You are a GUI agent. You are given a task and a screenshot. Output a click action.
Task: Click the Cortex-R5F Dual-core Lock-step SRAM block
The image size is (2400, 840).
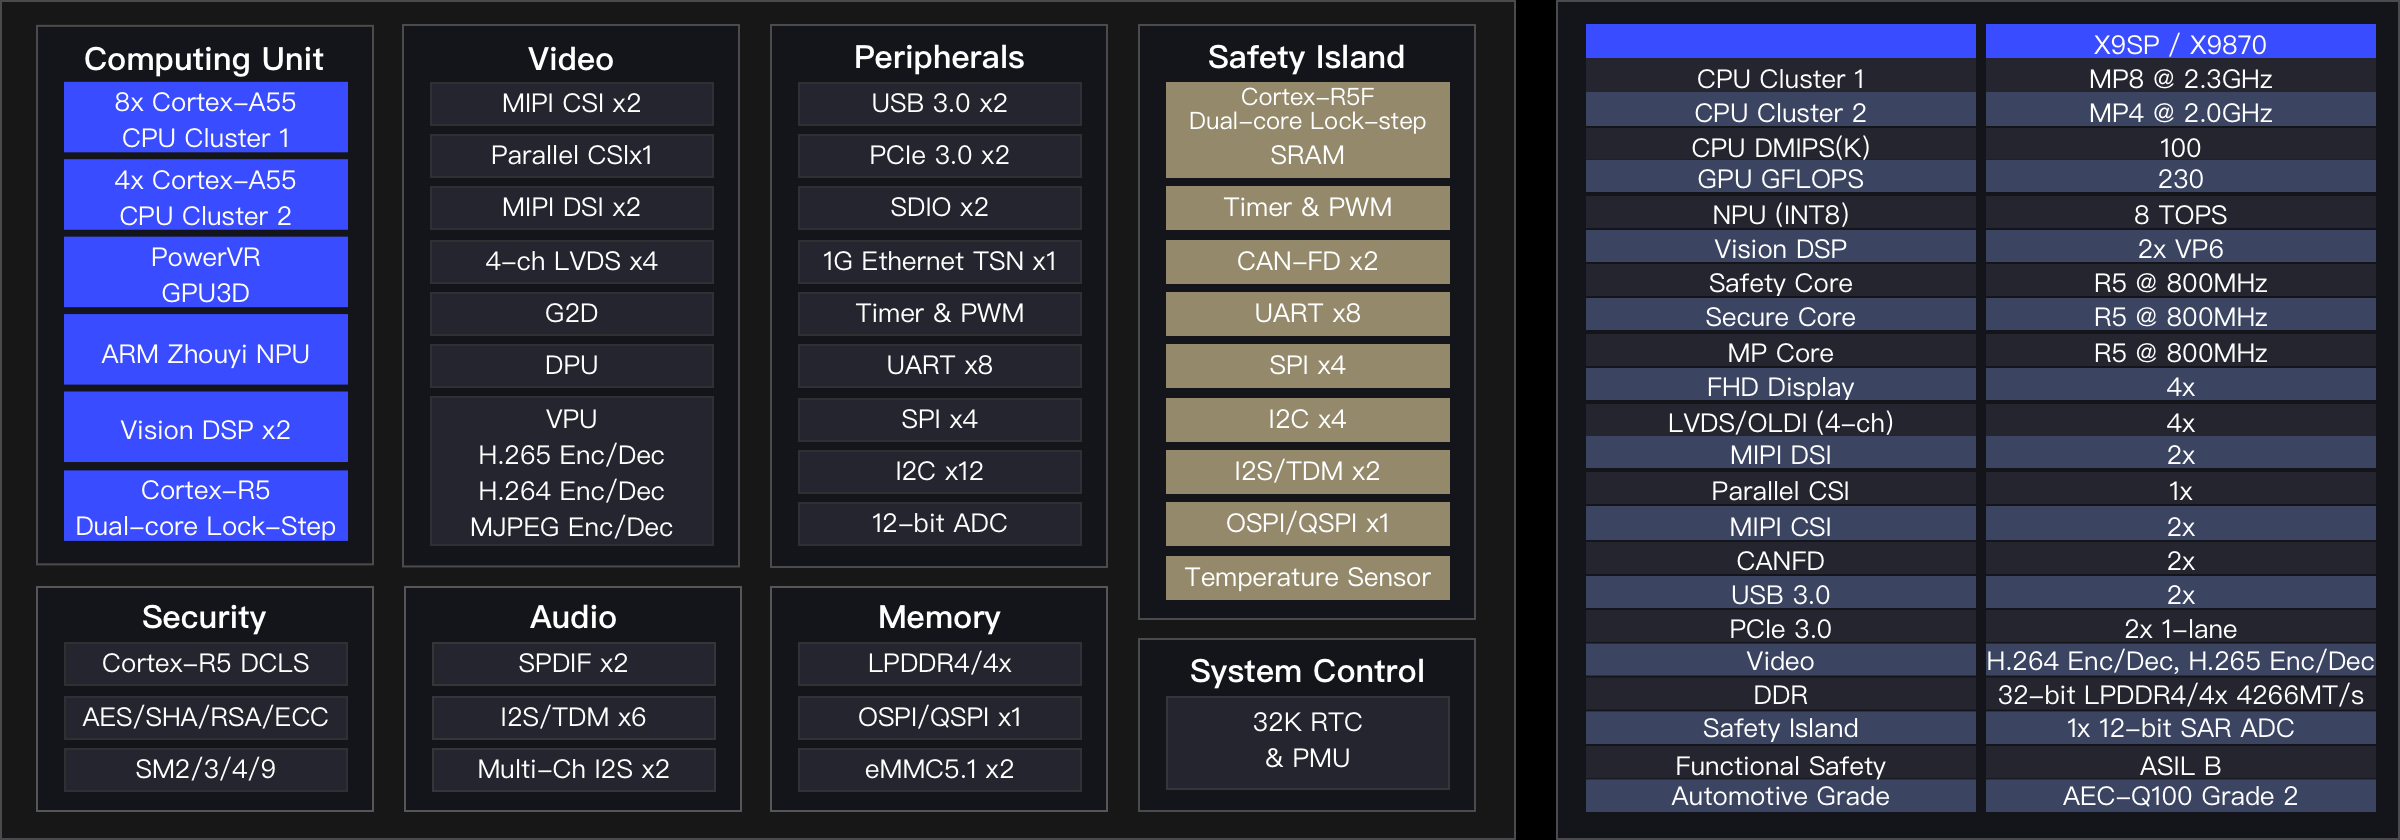click(1307, 128)
